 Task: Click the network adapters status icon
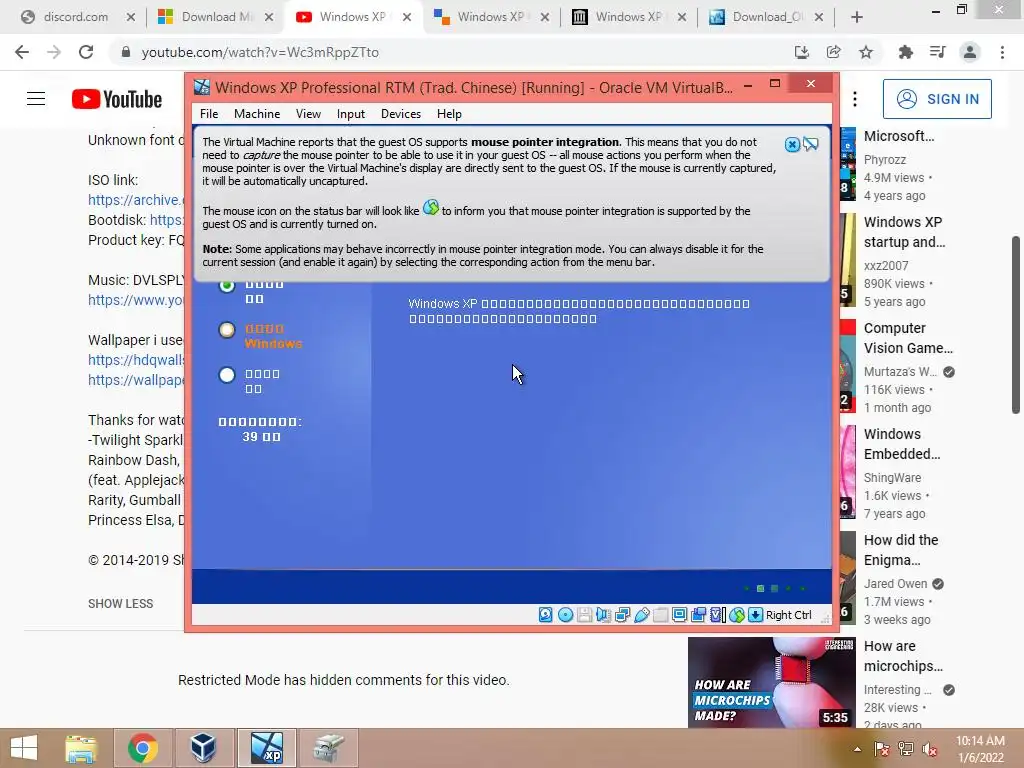[622, 615]
